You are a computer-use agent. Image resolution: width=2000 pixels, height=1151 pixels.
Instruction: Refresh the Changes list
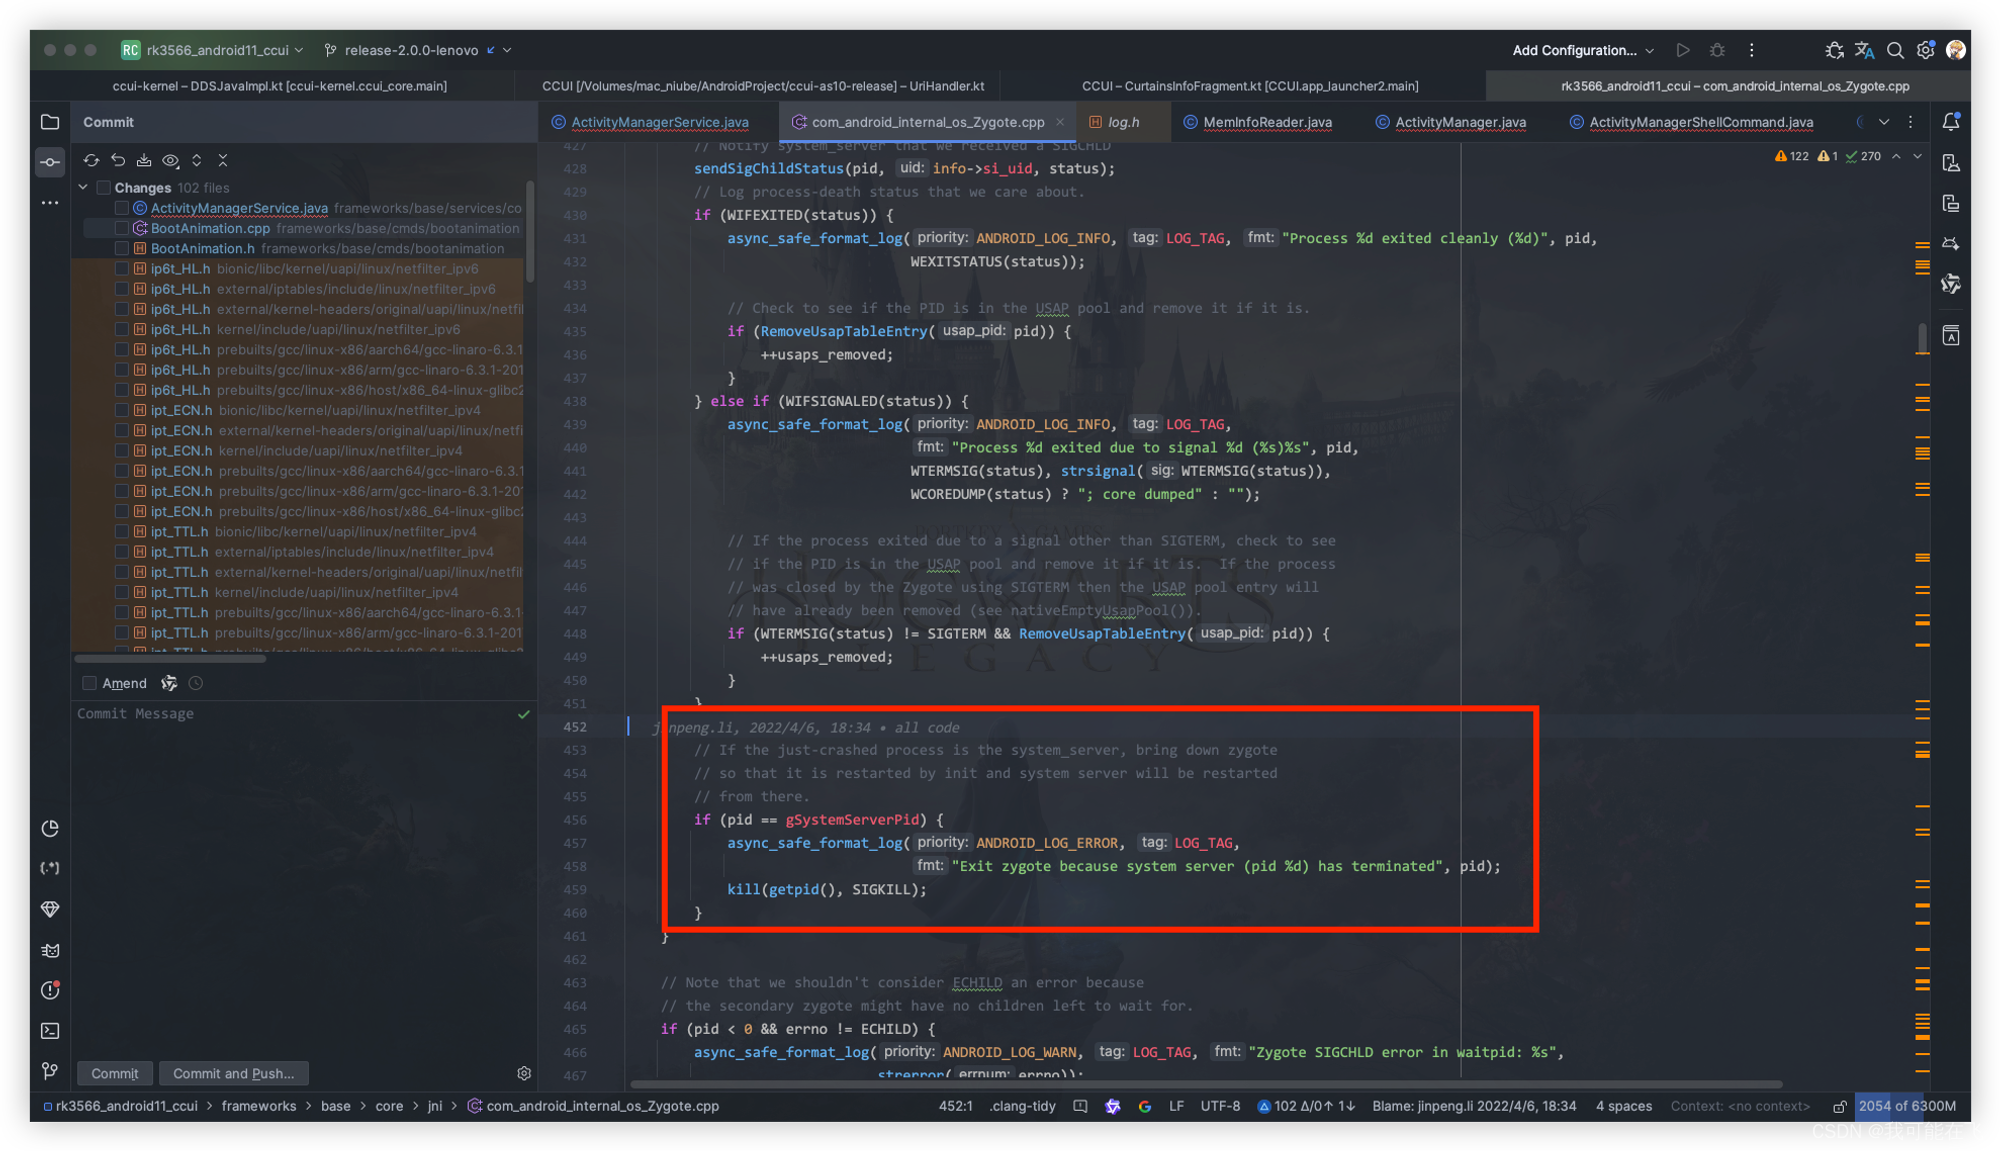point(91,160)
